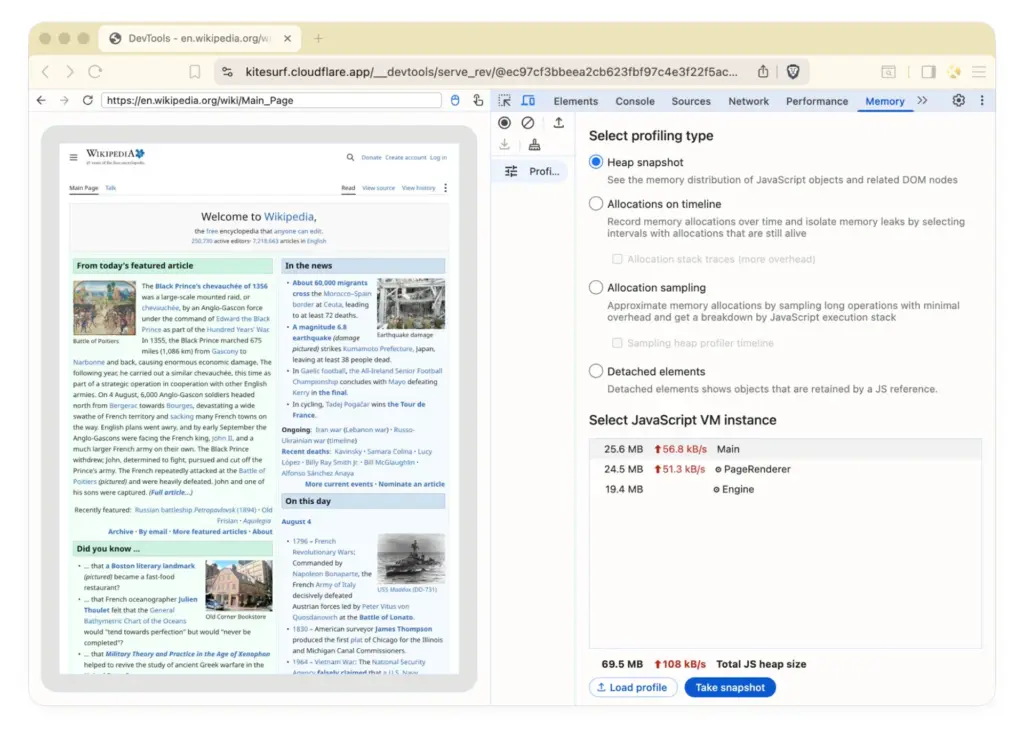Click the Take snapshot button

(x=729, y=687)
